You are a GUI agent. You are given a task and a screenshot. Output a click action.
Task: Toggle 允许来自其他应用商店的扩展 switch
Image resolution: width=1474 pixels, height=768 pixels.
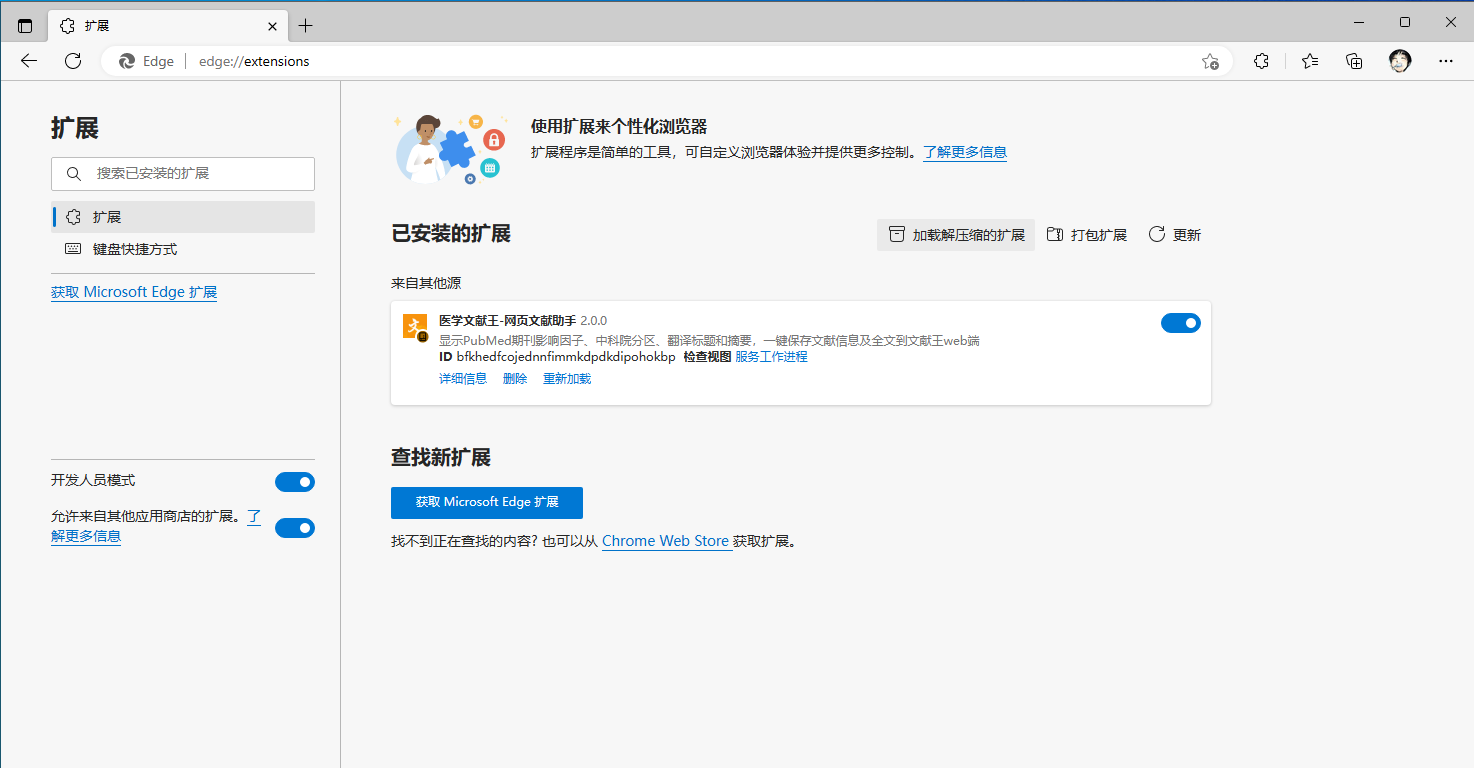point(295,528)
